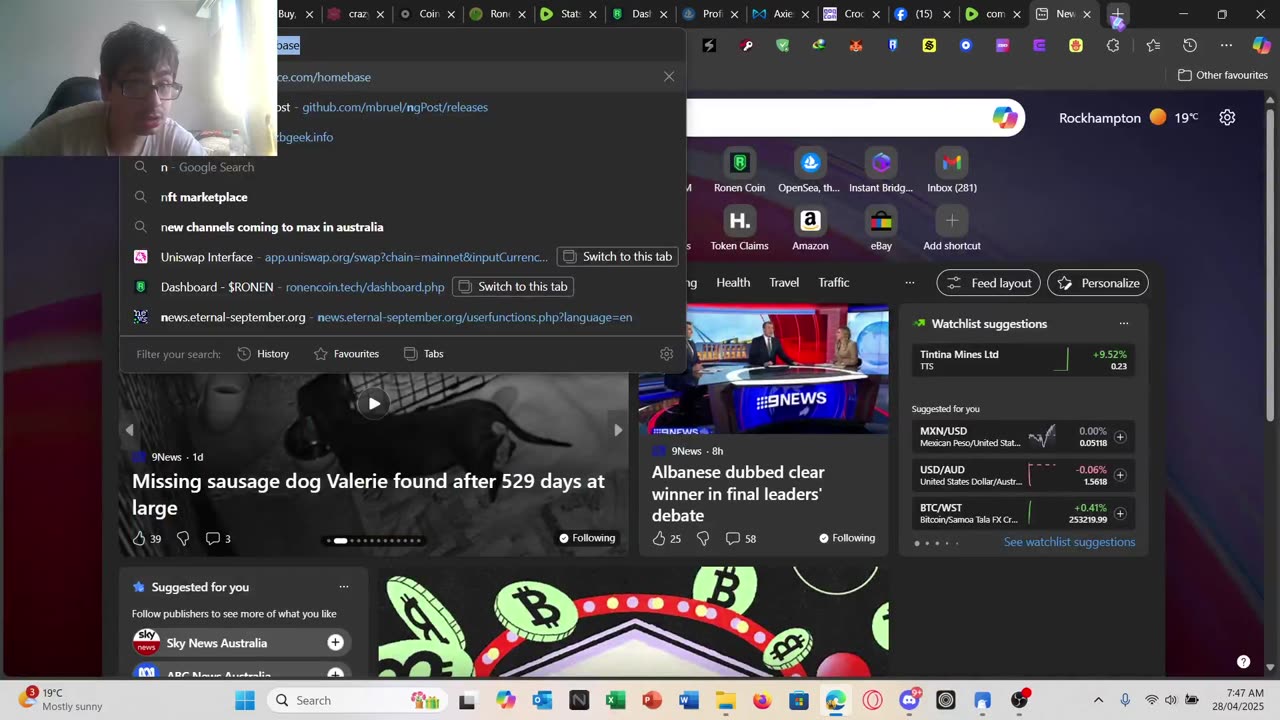Open the Favourites star toolbar icon
1280x720 pixels.
pyautogui.click(x=1153, y=45)
